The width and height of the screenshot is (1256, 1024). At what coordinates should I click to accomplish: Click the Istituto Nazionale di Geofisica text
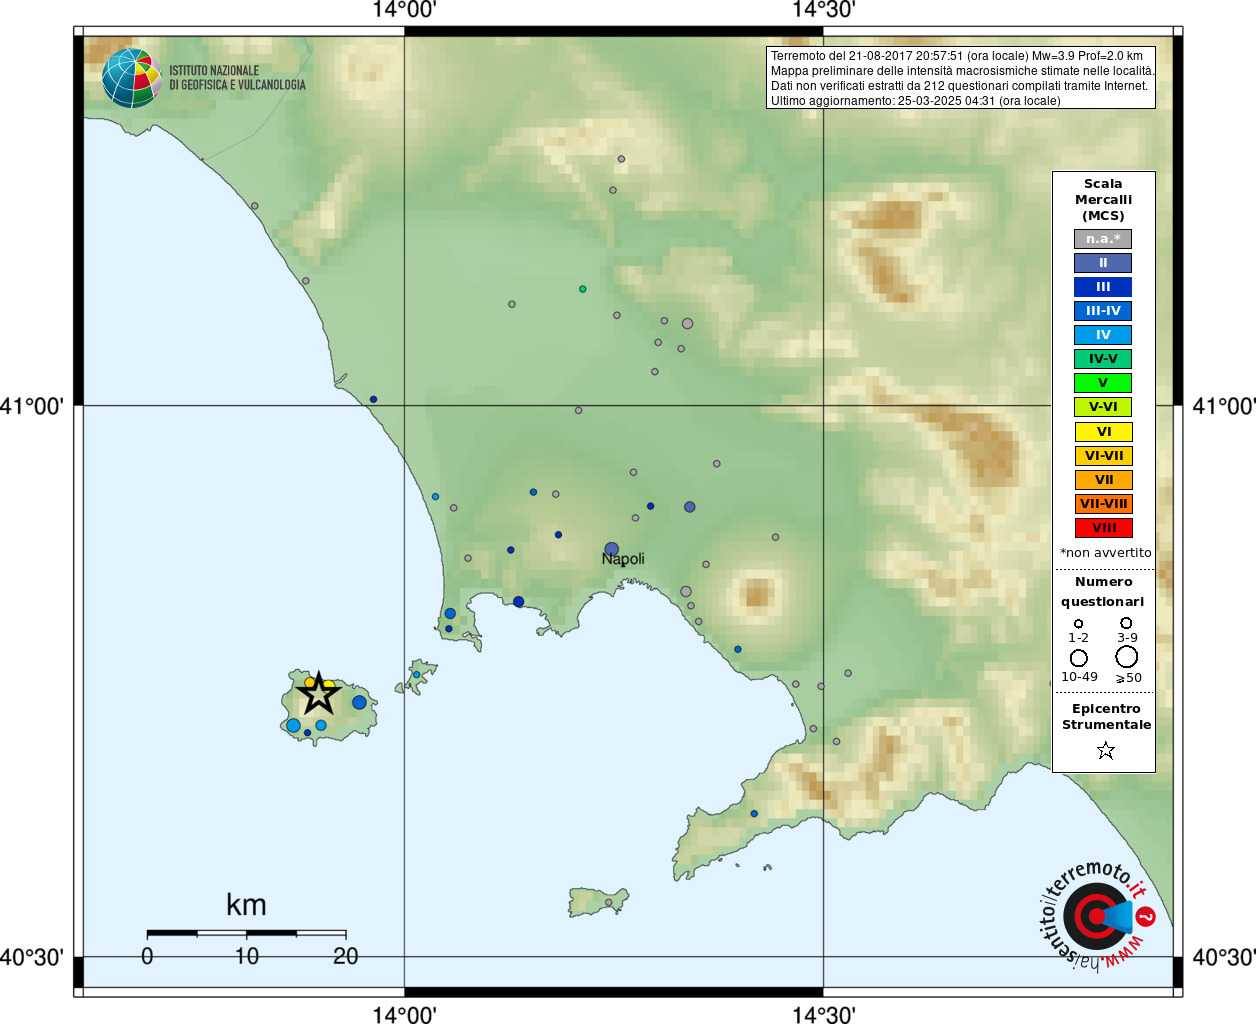coord(237,78)
